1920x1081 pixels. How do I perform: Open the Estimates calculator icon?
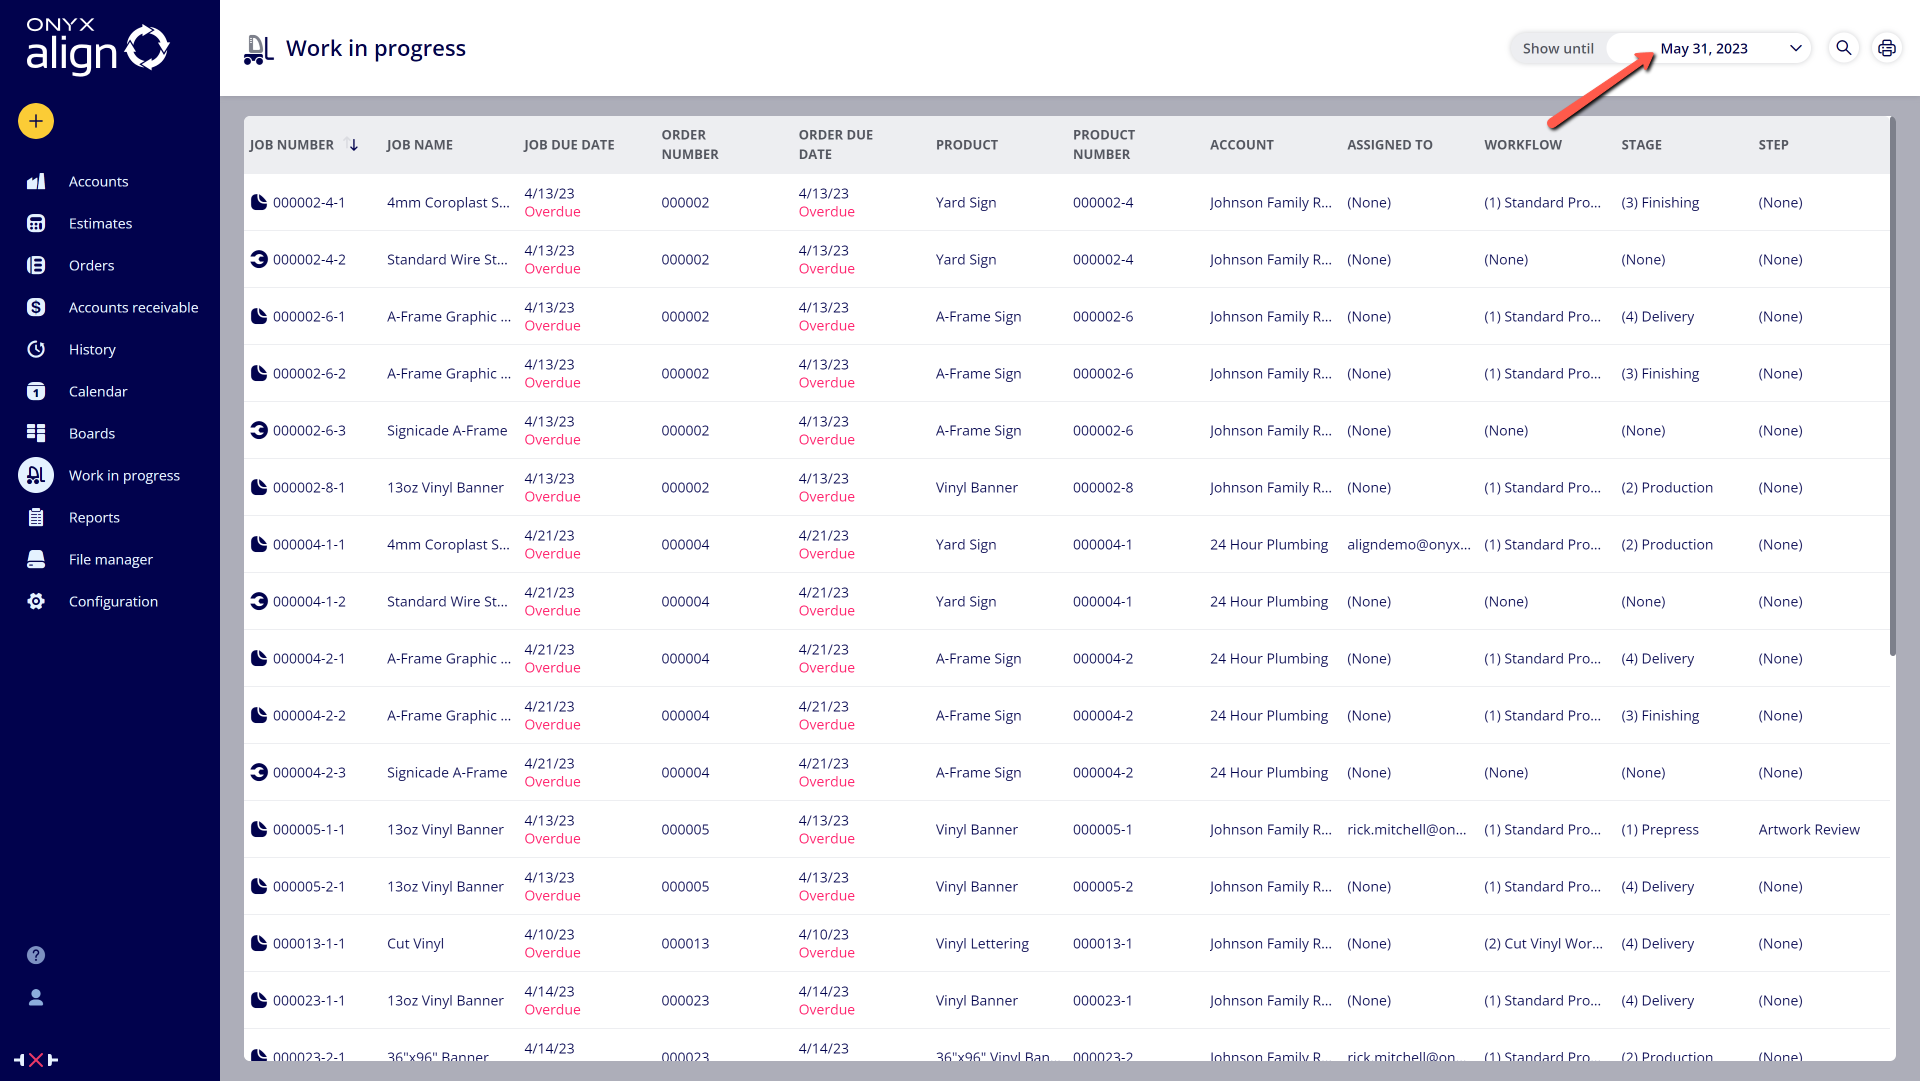tap(36, 223)
